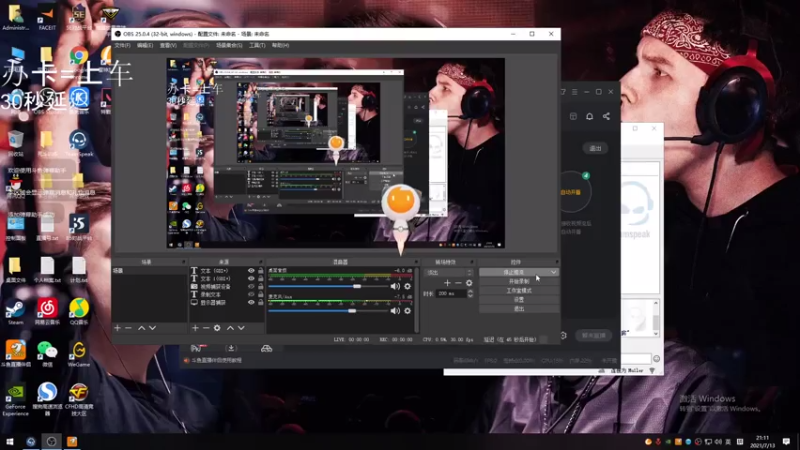Viewport: 800px width, 450px height.
Task: Open the Steam desktop shortcut
Action: pyautogui.click(x=15, y=312)
